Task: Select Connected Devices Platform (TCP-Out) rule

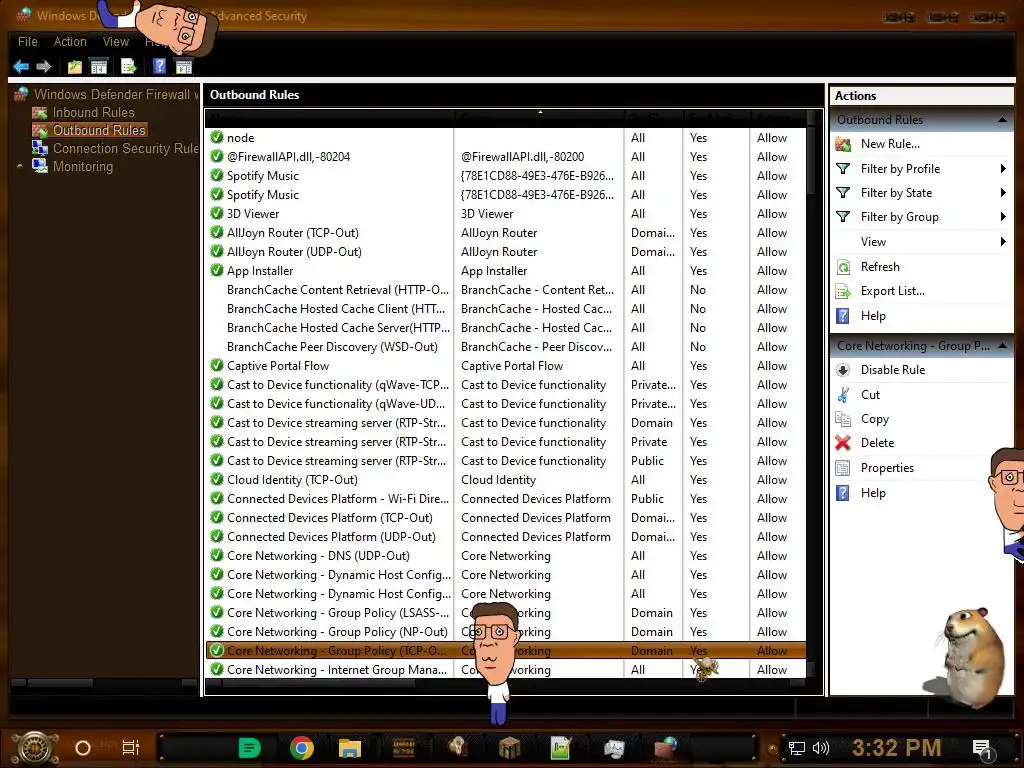Action: tap(506, 517)
